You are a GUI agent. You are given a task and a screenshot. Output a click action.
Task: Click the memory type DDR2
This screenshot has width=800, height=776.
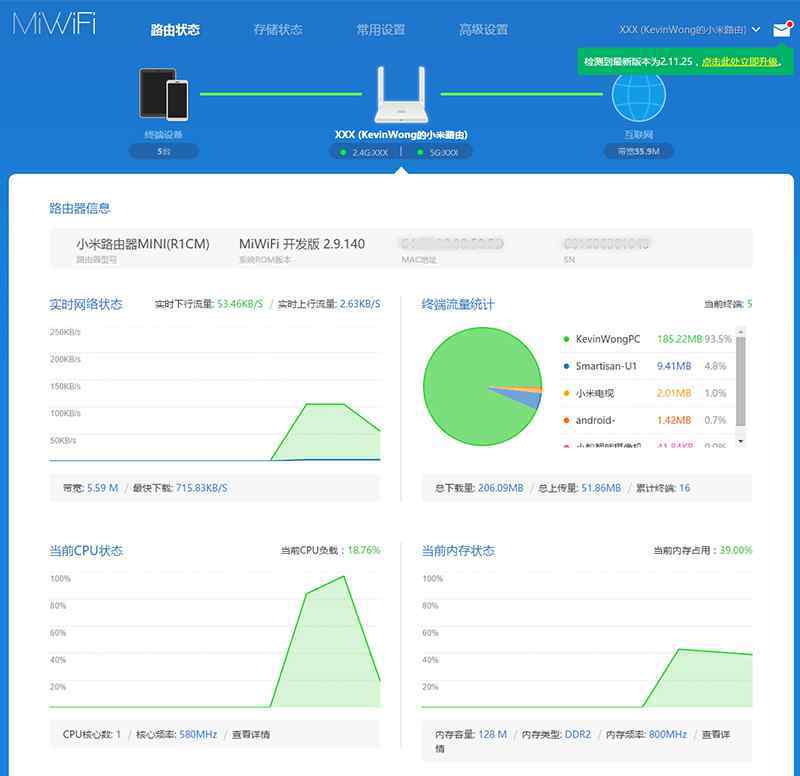(x=578, y=735)
